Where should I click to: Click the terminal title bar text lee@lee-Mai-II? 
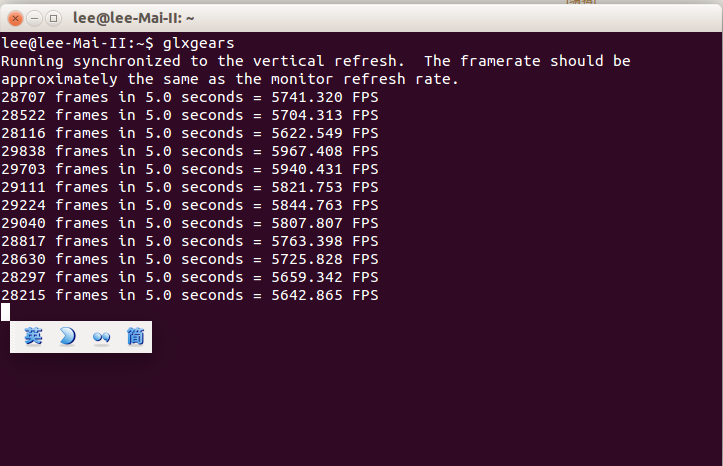pyautogui.click(x=133, y=18)
